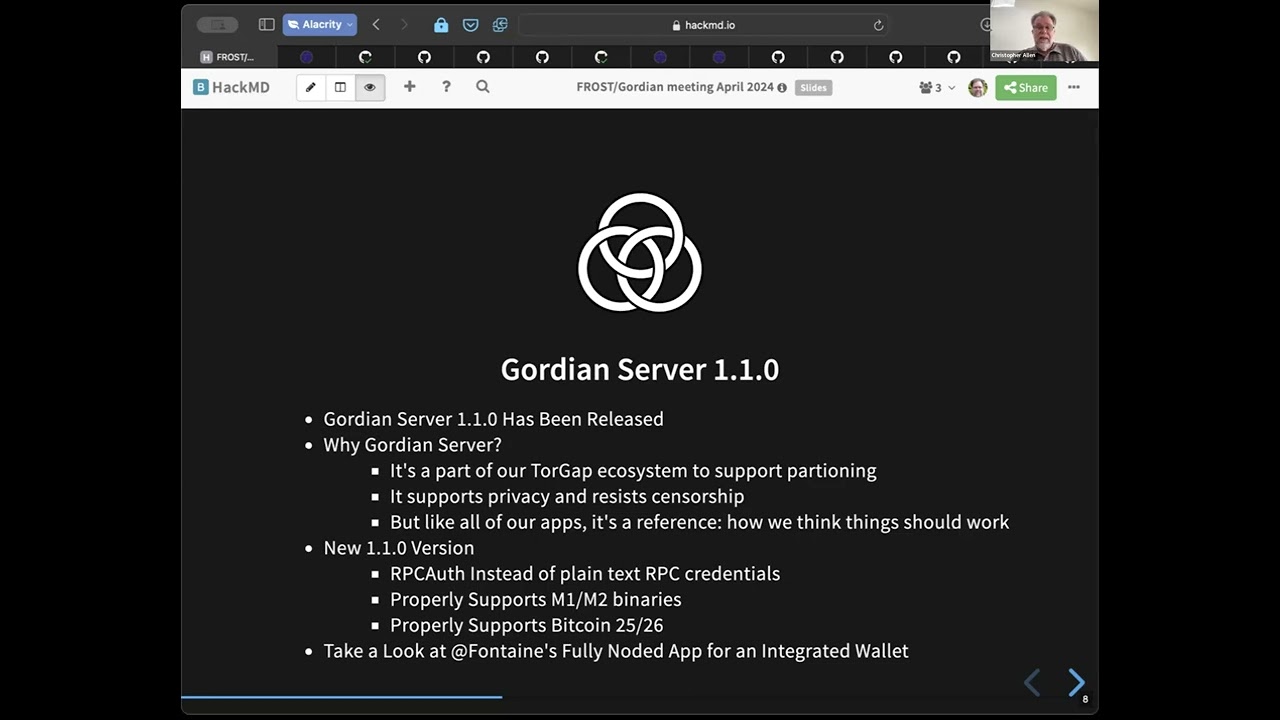Click the green Share button
This screenshot has height=720, width=1280.
[1026, 88]
